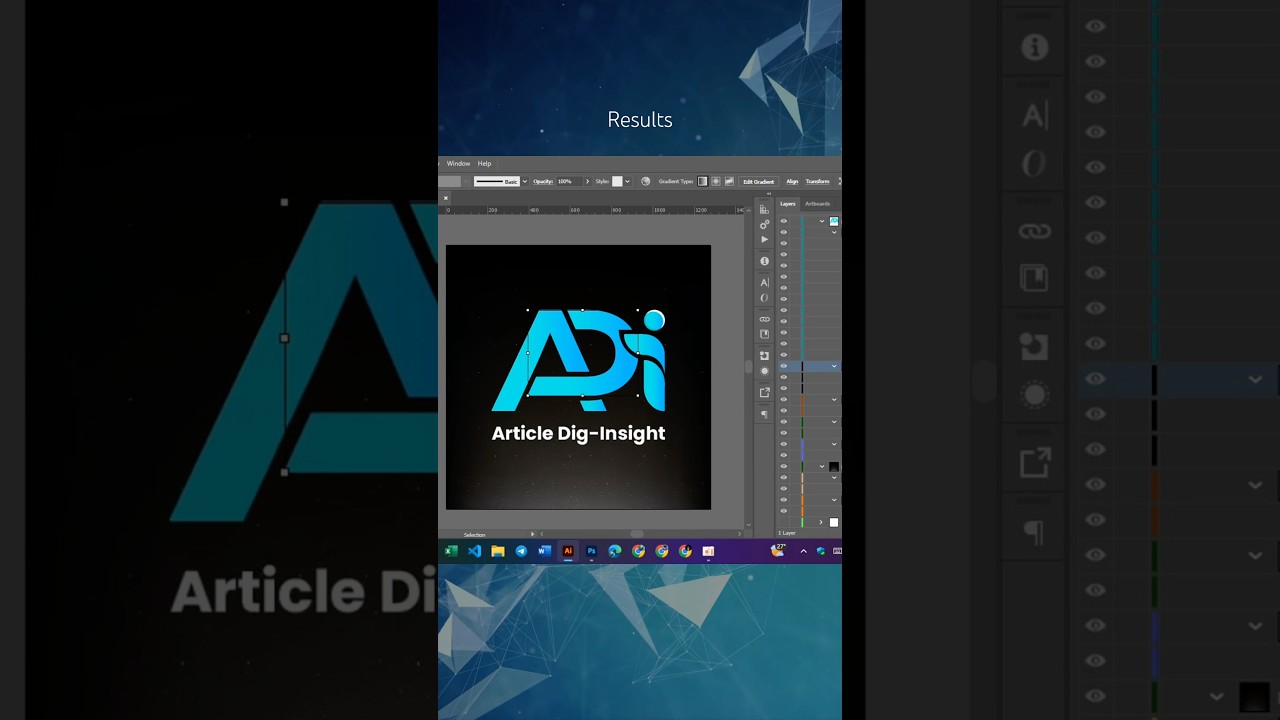Open the Appearance panel sun icon

764,371
